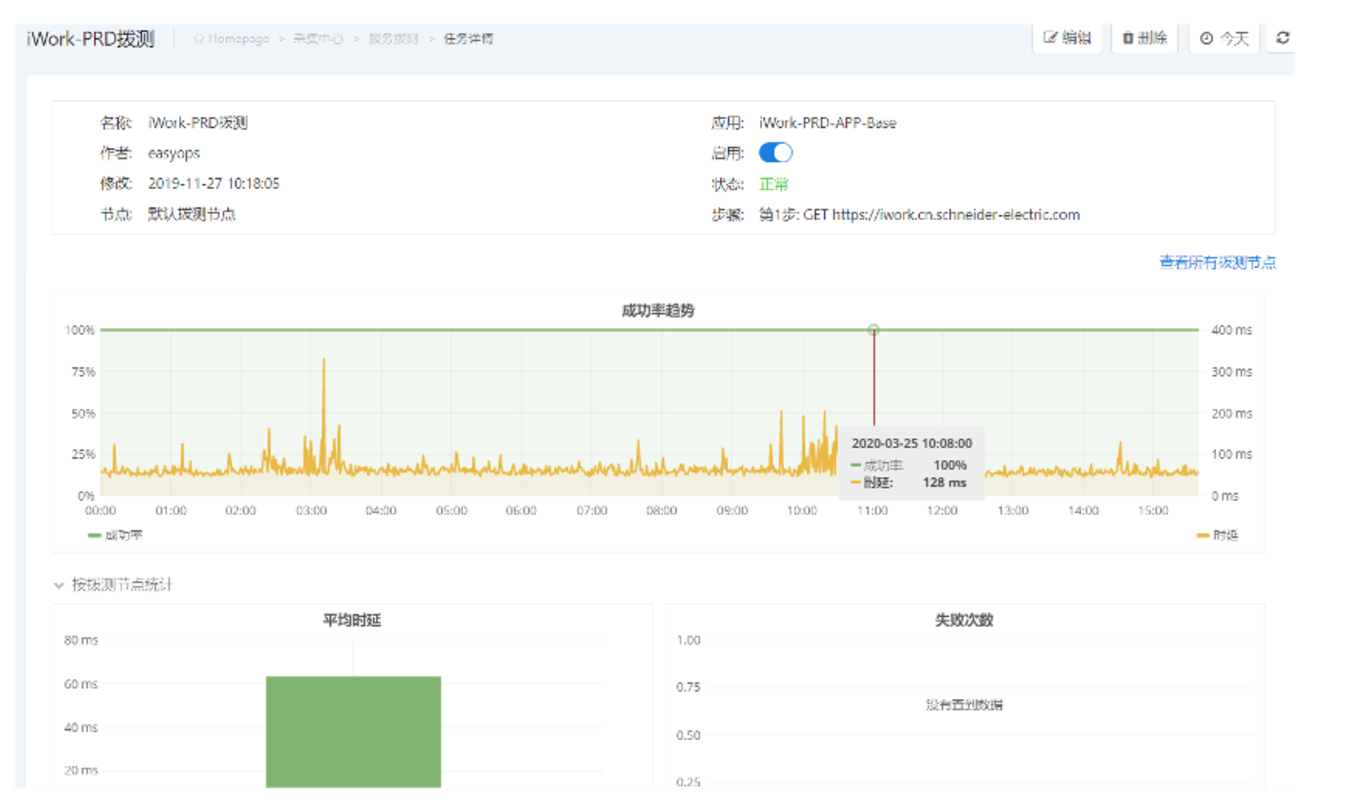Toggle 成功率 legend series
This screenshot has width=1360, height=806.
[115, 535]
